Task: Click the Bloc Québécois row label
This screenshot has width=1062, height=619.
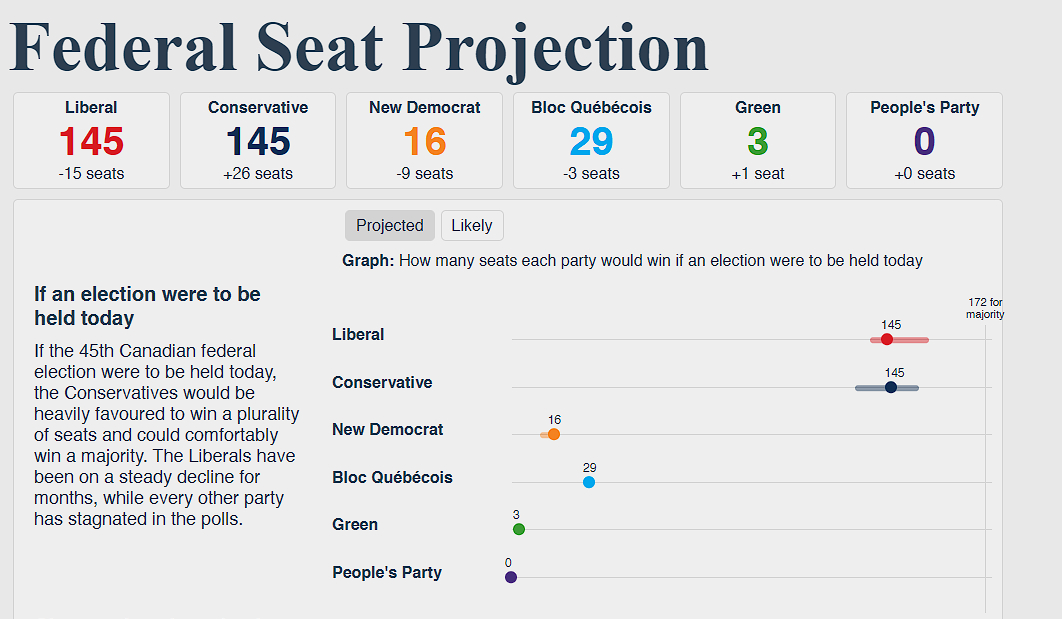Action: pos(392,477)
